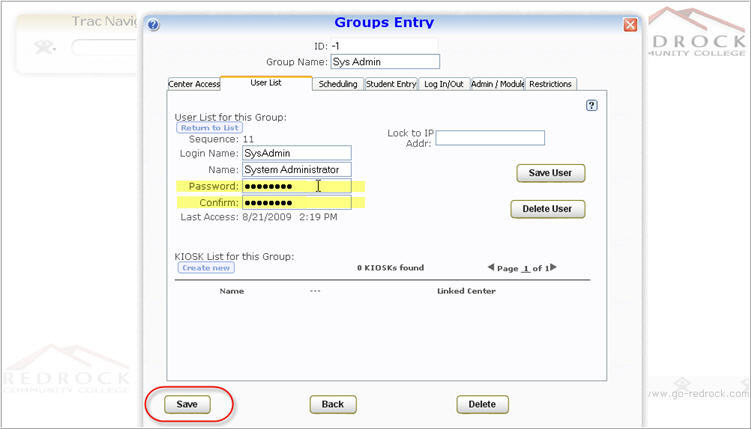751x429 pixels.
Task: Click the Return to List link
Action: pos(209,128)
